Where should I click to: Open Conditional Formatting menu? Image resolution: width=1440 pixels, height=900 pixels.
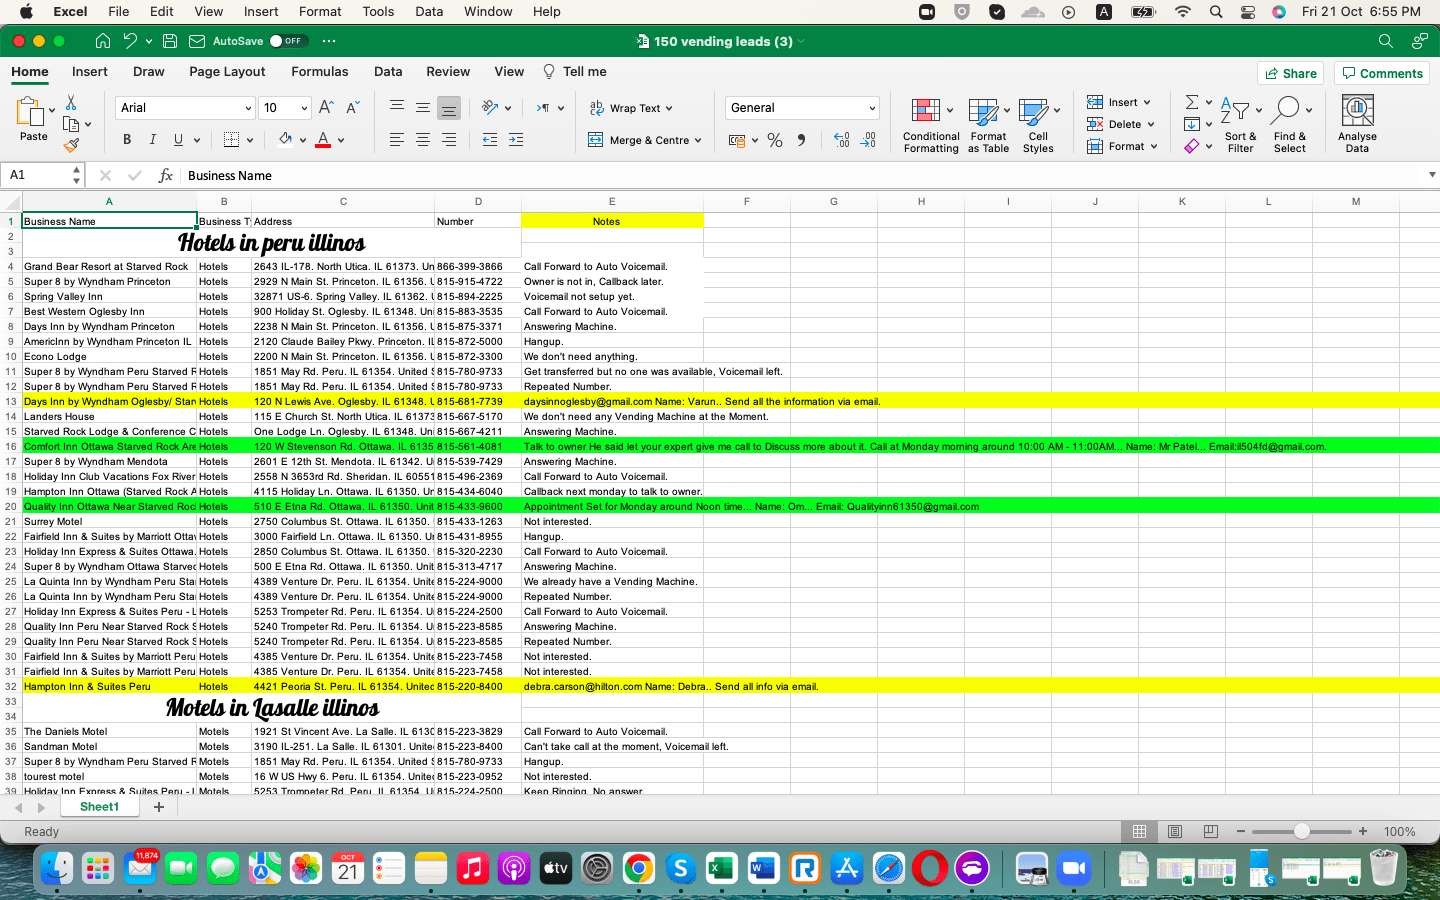931,124
